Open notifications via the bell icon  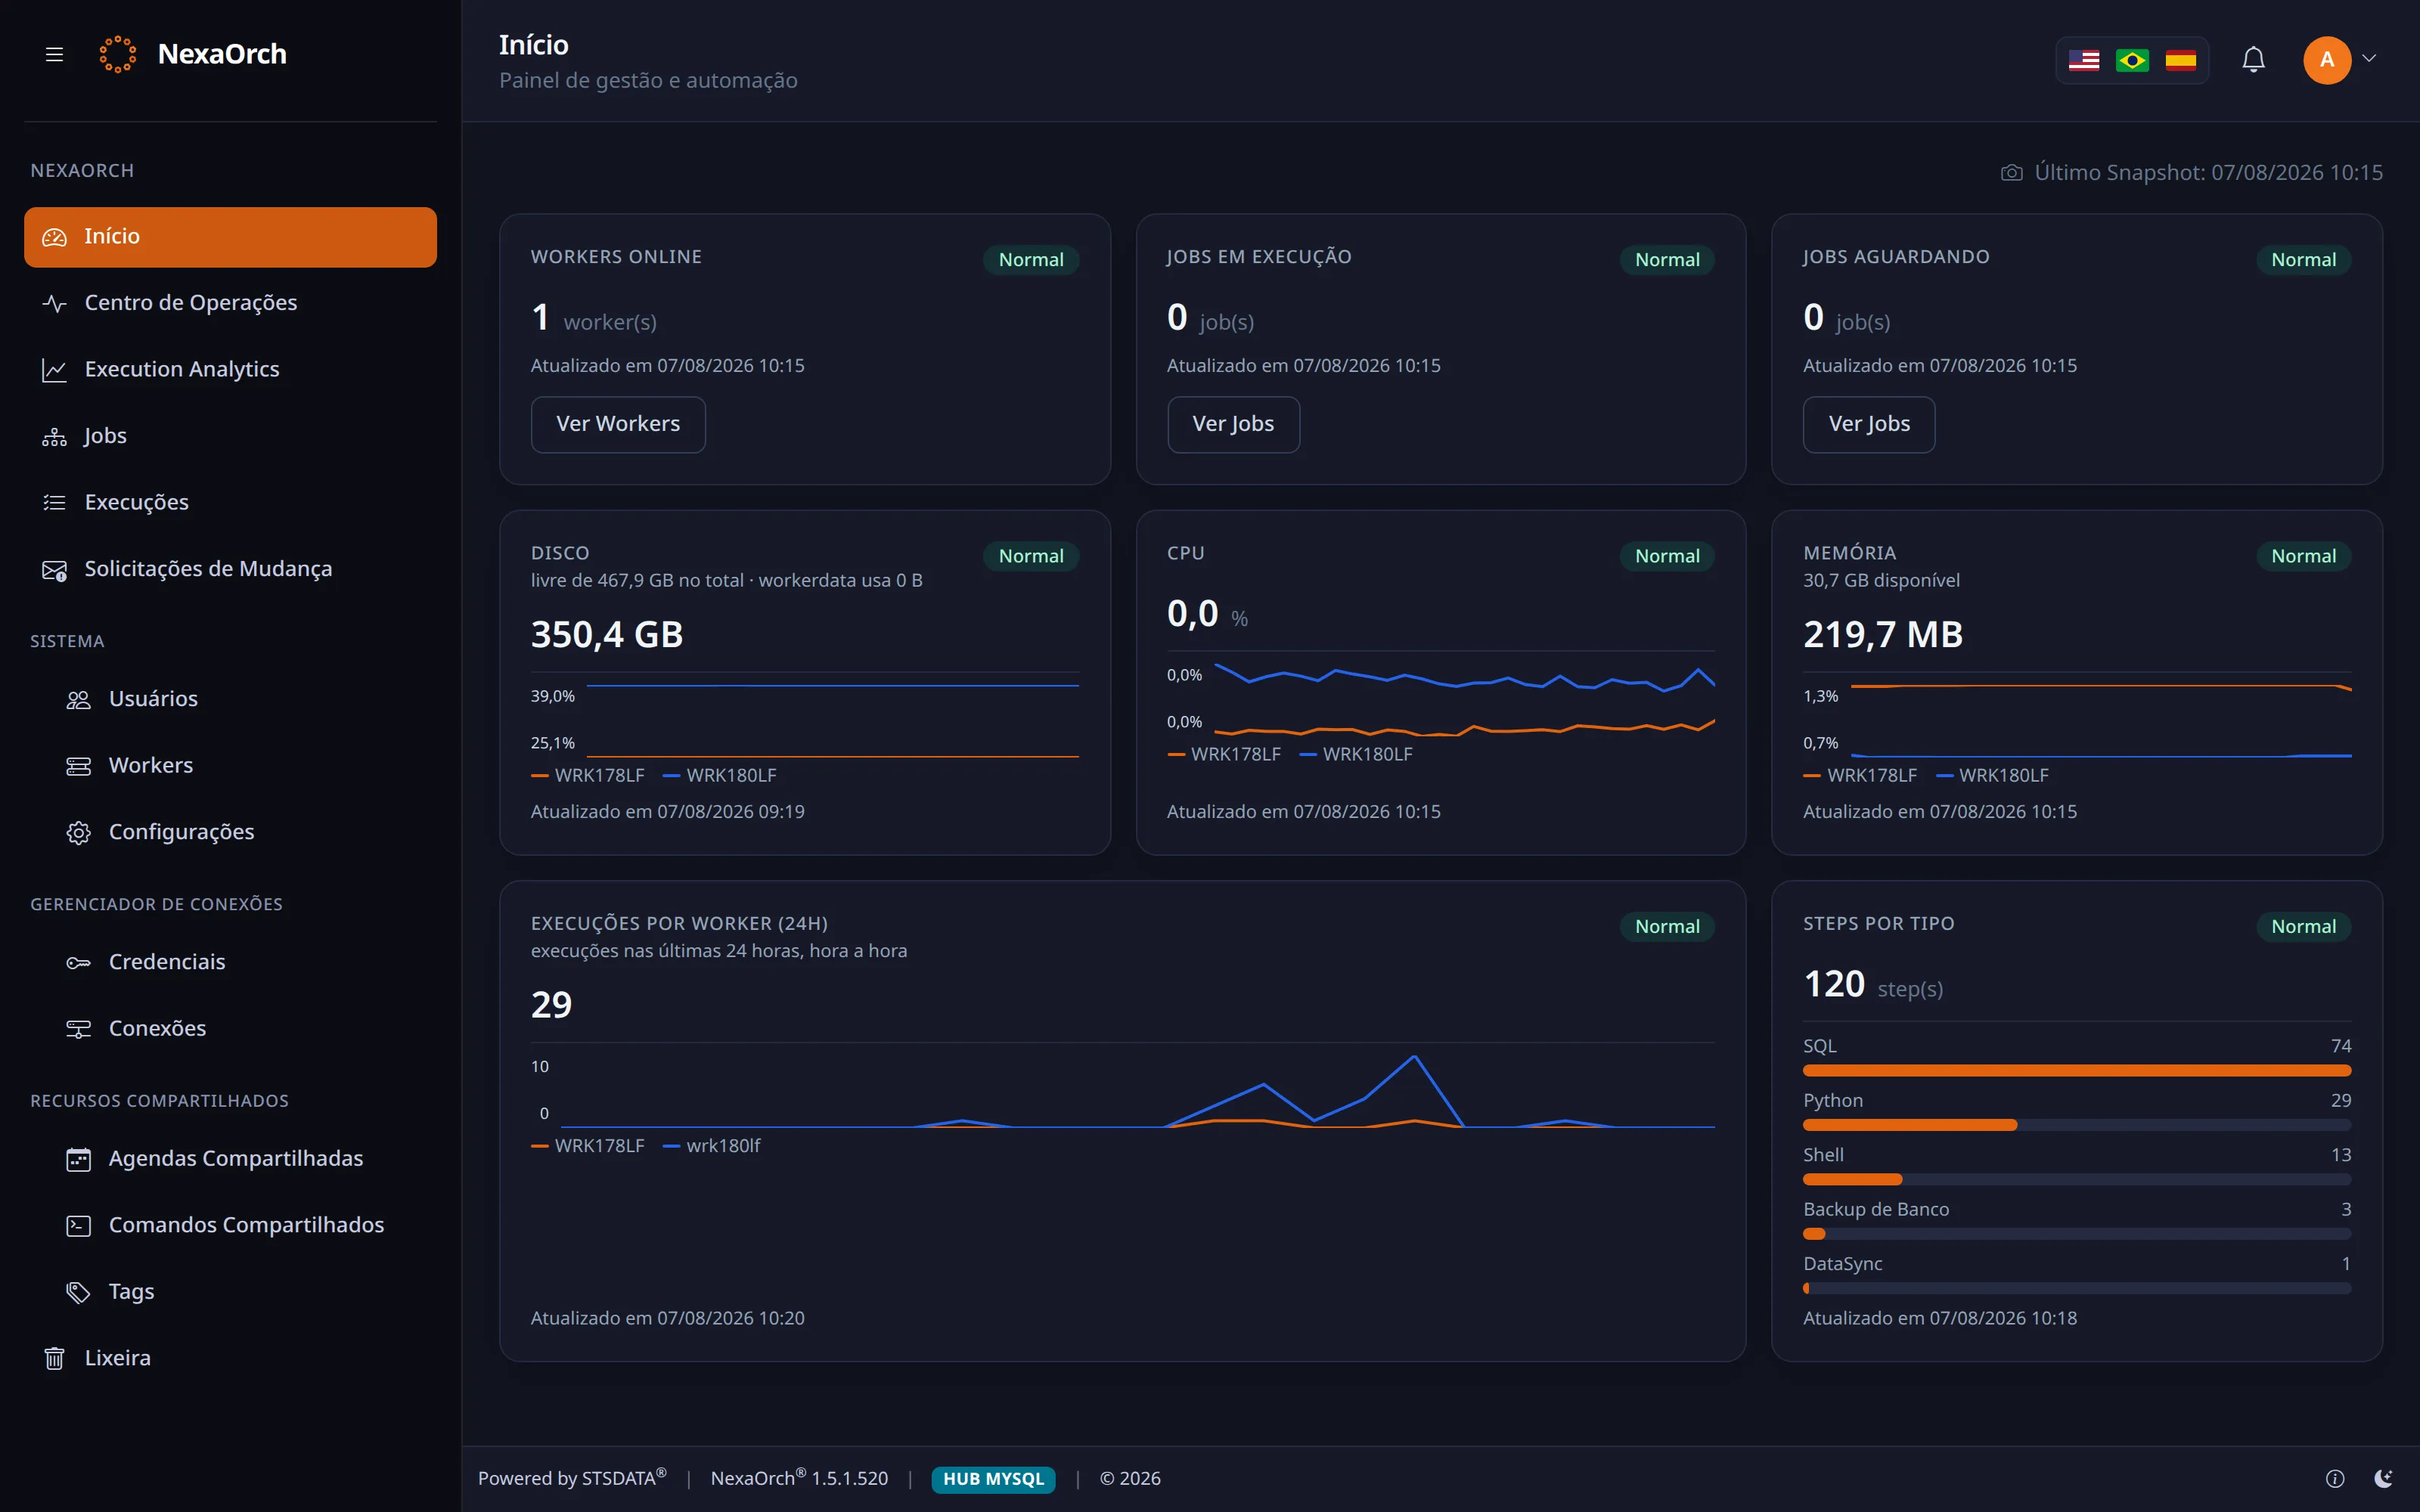(x=2253, y=60)
